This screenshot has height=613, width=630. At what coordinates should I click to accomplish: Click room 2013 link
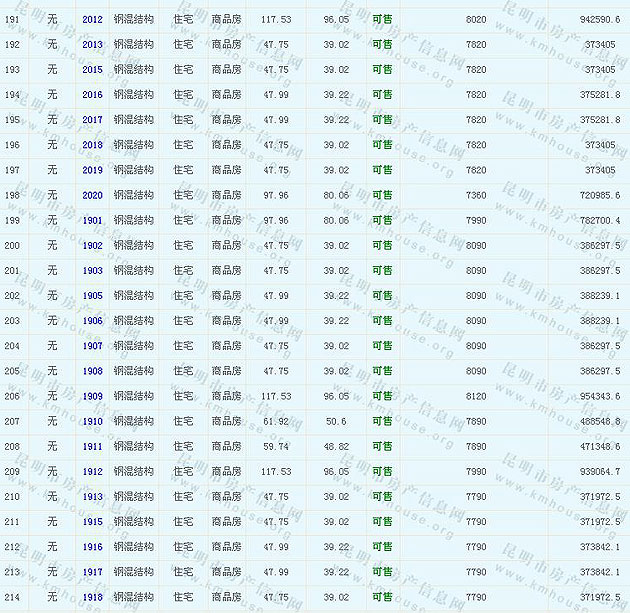pos(92,44)
